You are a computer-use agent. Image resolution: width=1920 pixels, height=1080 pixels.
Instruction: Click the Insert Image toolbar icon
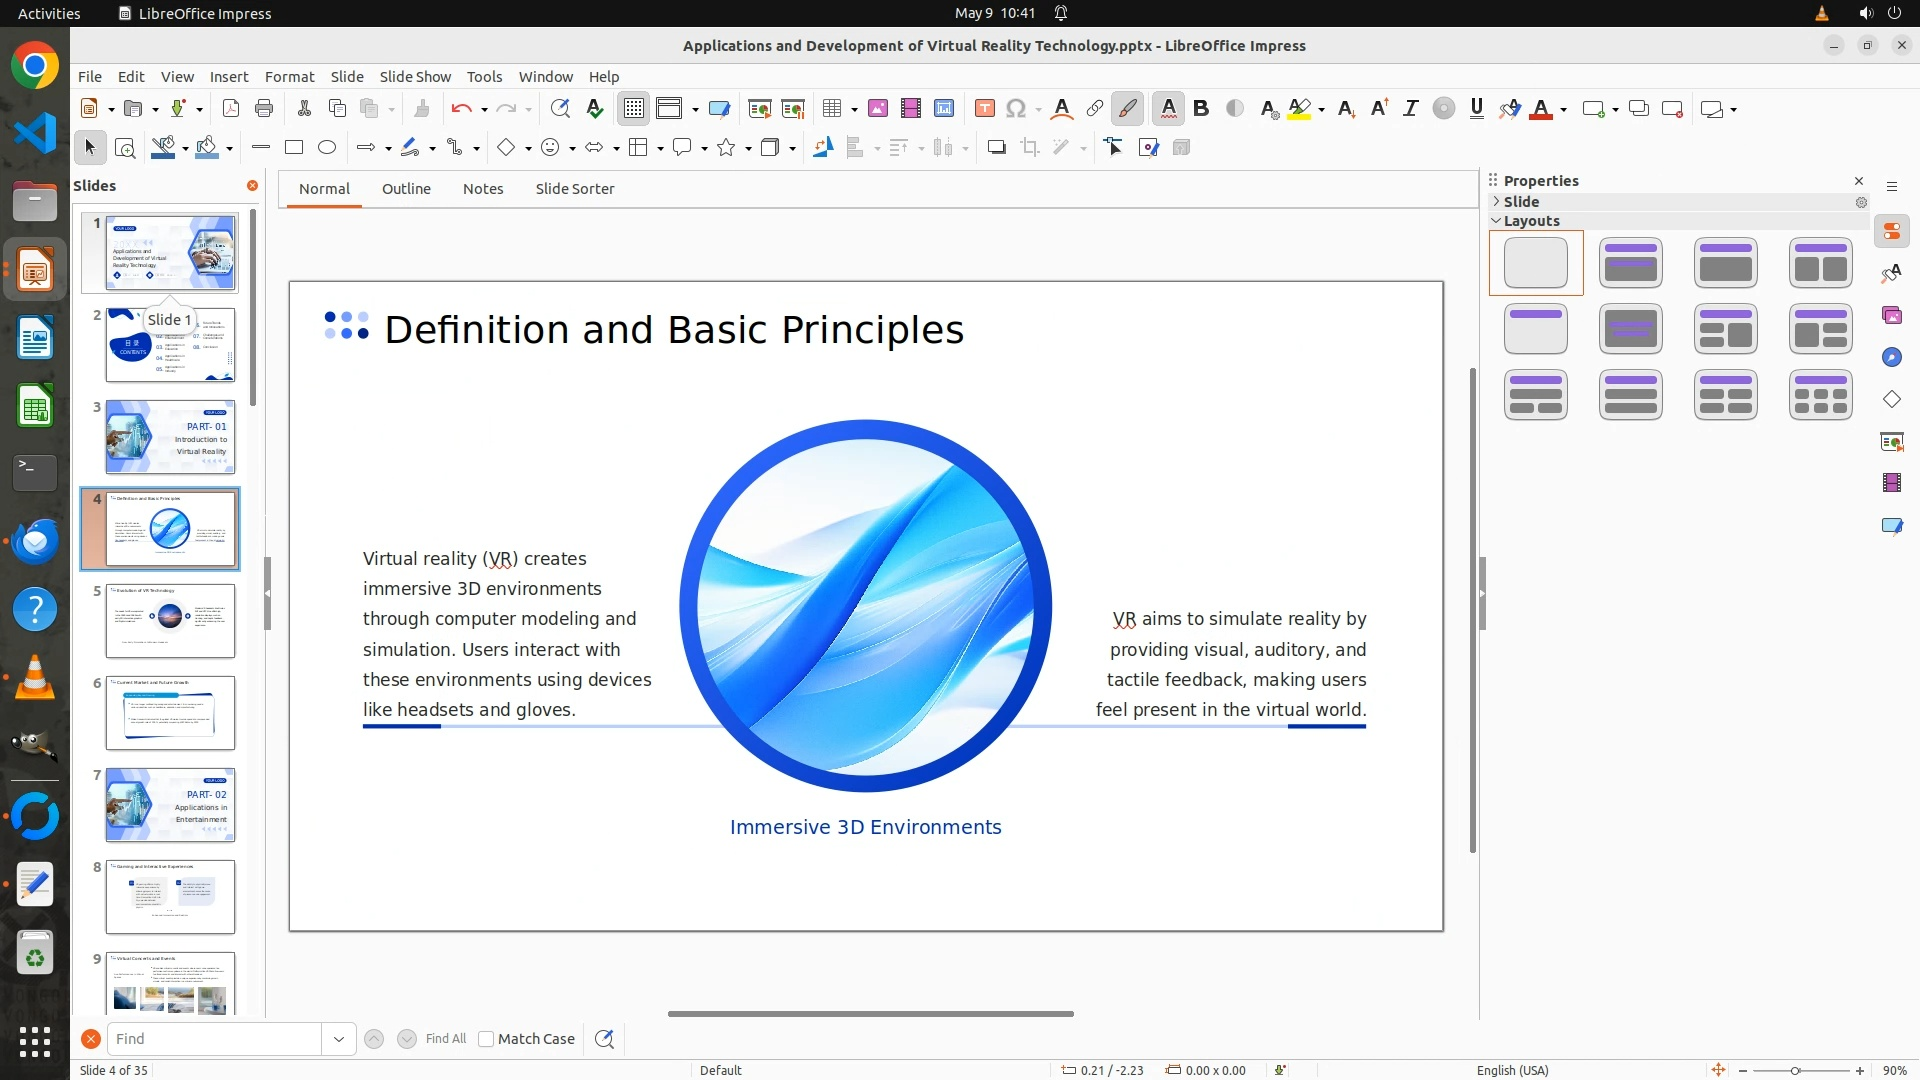pos(878,109)
